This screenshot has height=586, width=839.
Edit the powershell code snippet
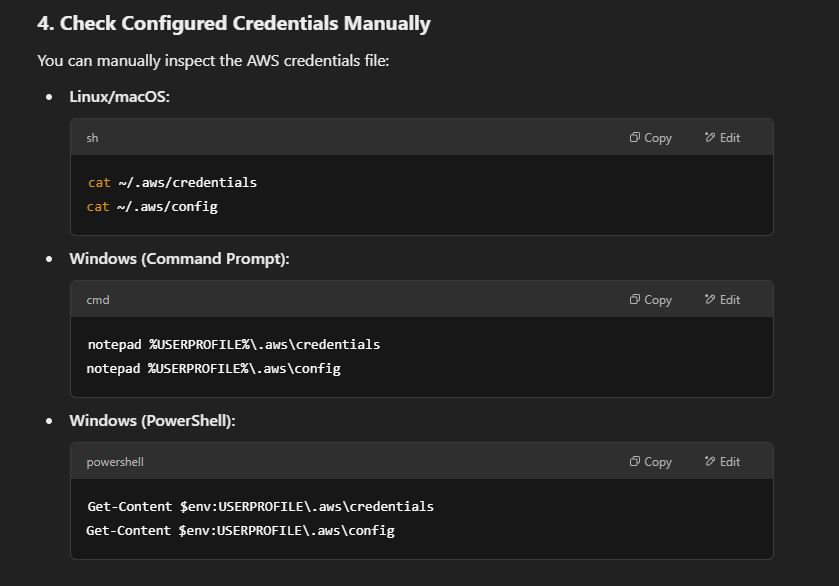(x=722, y=462)
